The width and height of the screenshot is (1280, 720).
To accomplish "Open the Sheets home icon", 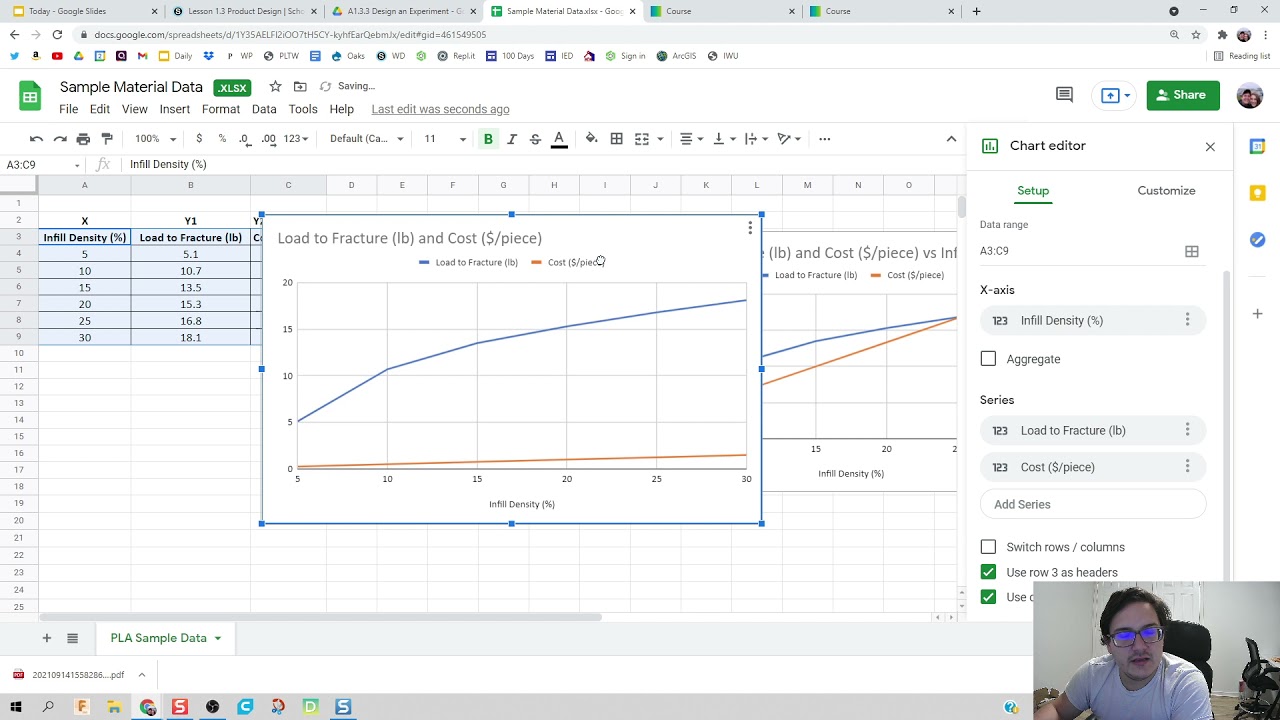I will [30, 97].
